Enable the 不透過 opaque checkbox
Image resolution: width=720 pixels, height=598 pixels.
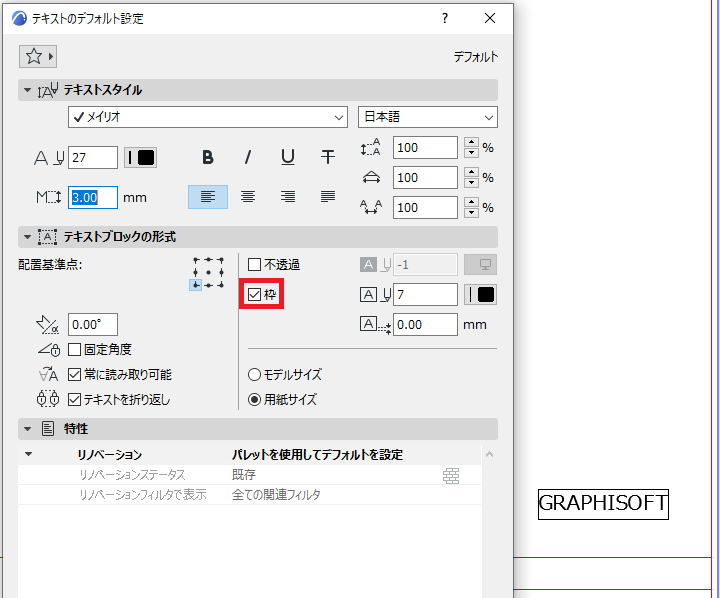254,265
